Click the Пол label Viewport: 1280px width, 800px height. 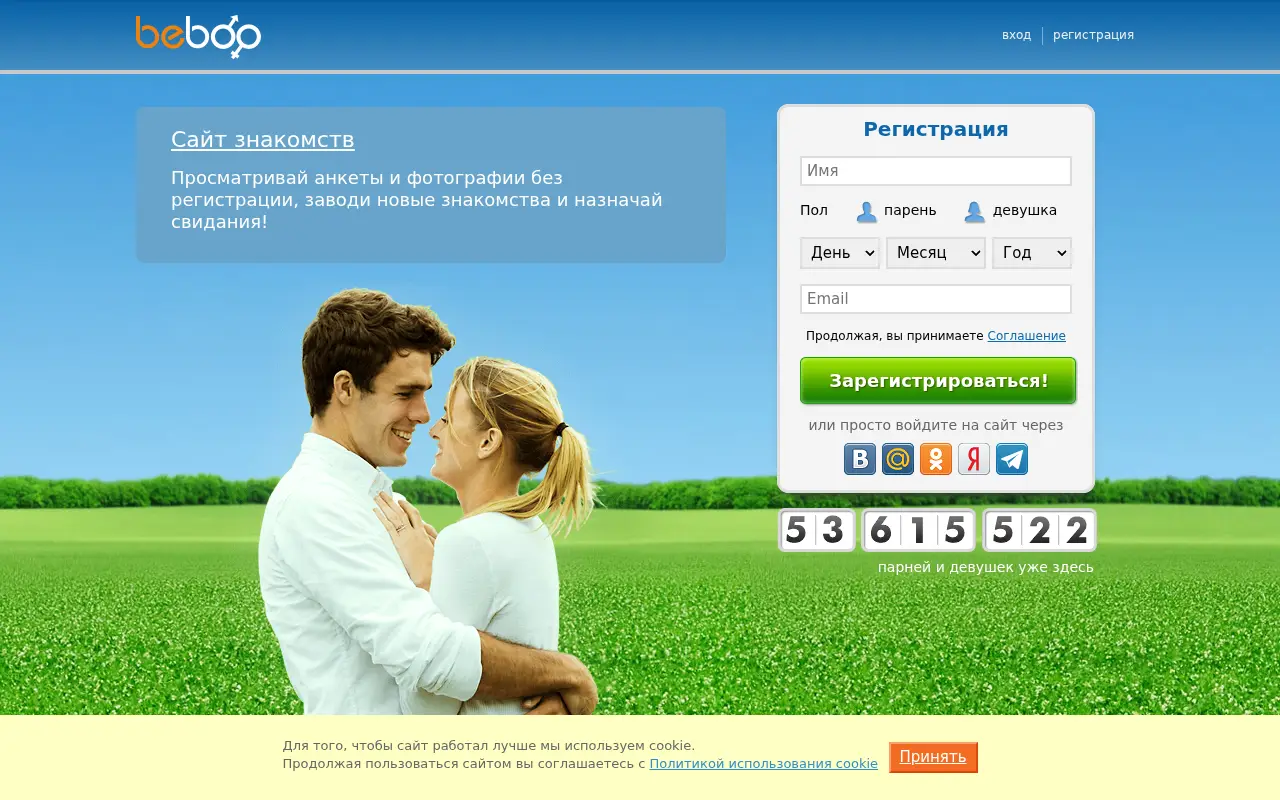tap(814, 211)
